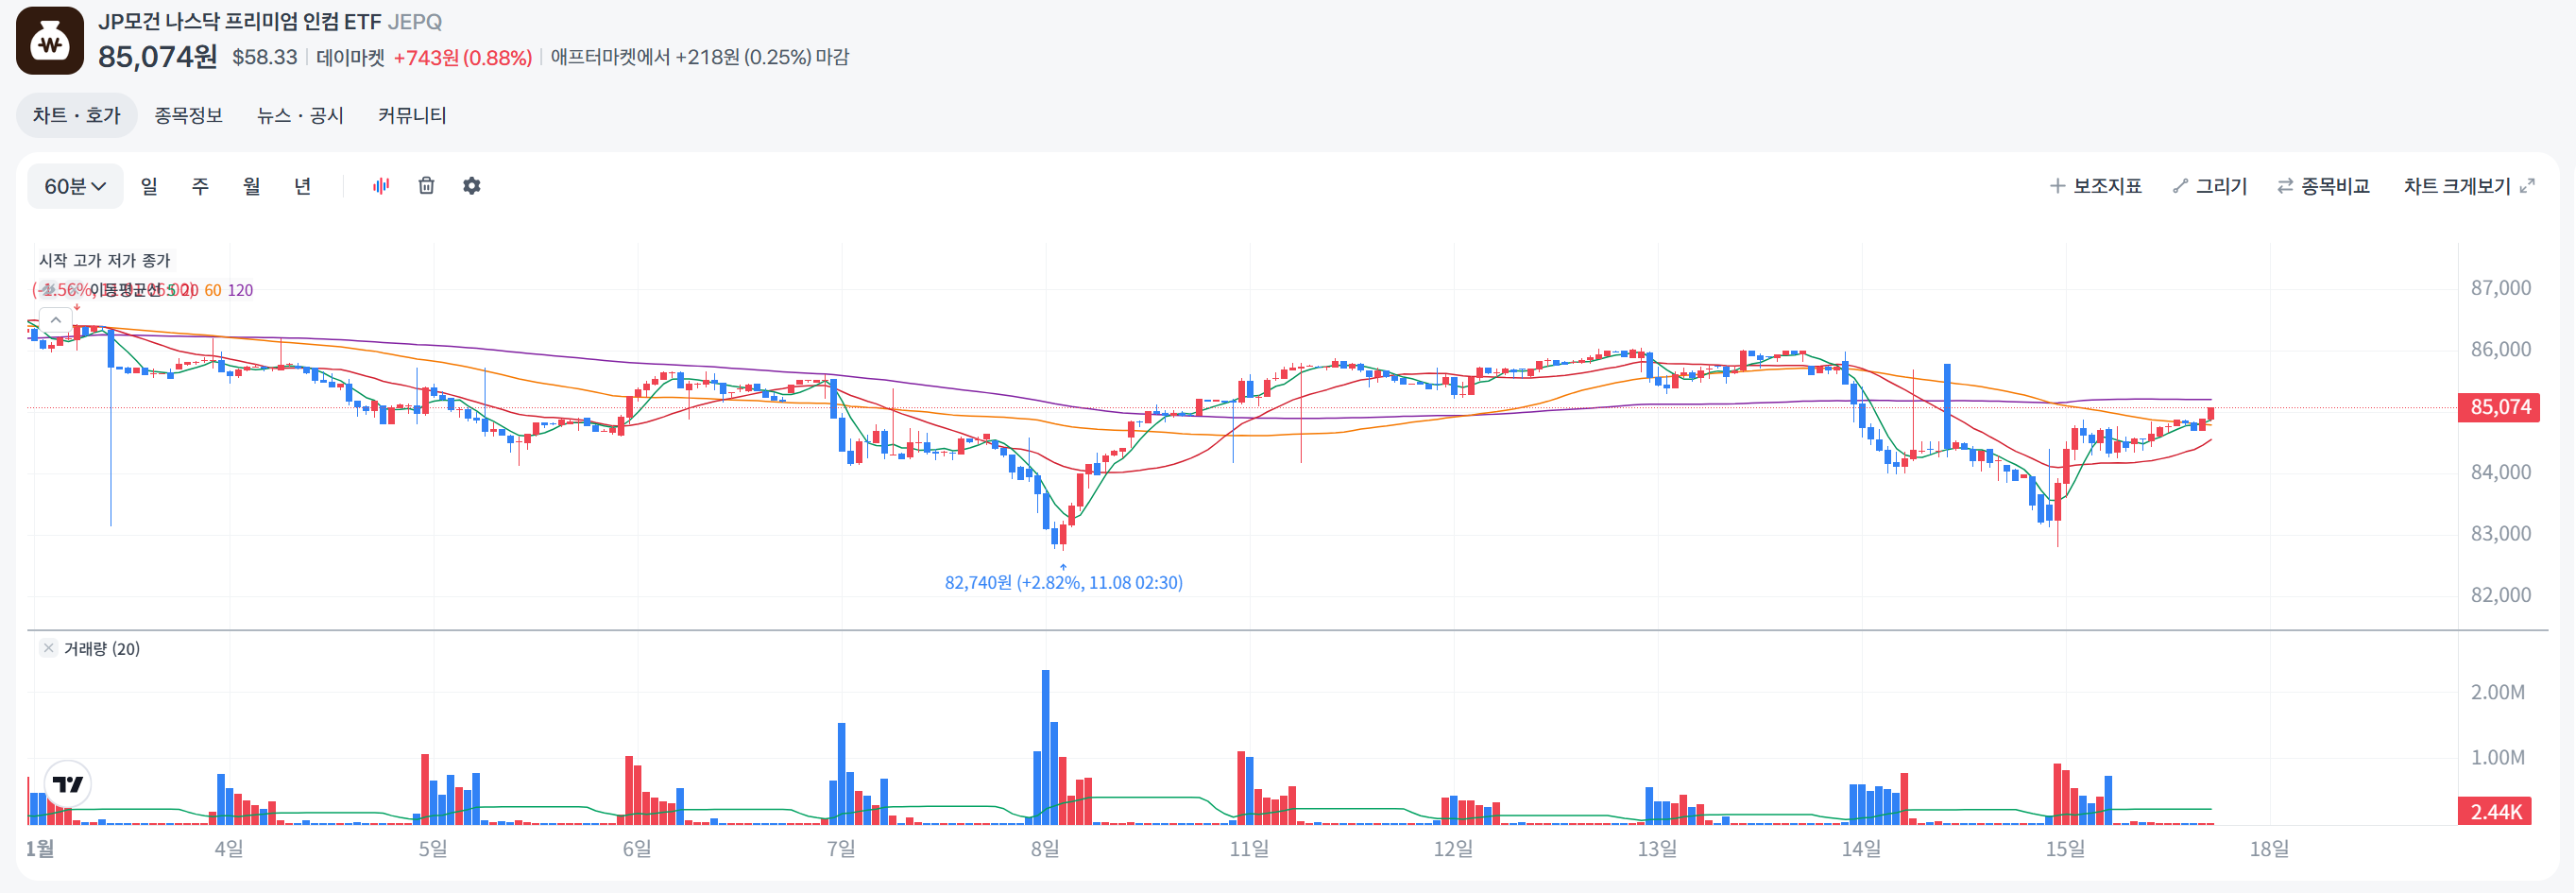Click the 12일 date axis label

click(1453, 849)
